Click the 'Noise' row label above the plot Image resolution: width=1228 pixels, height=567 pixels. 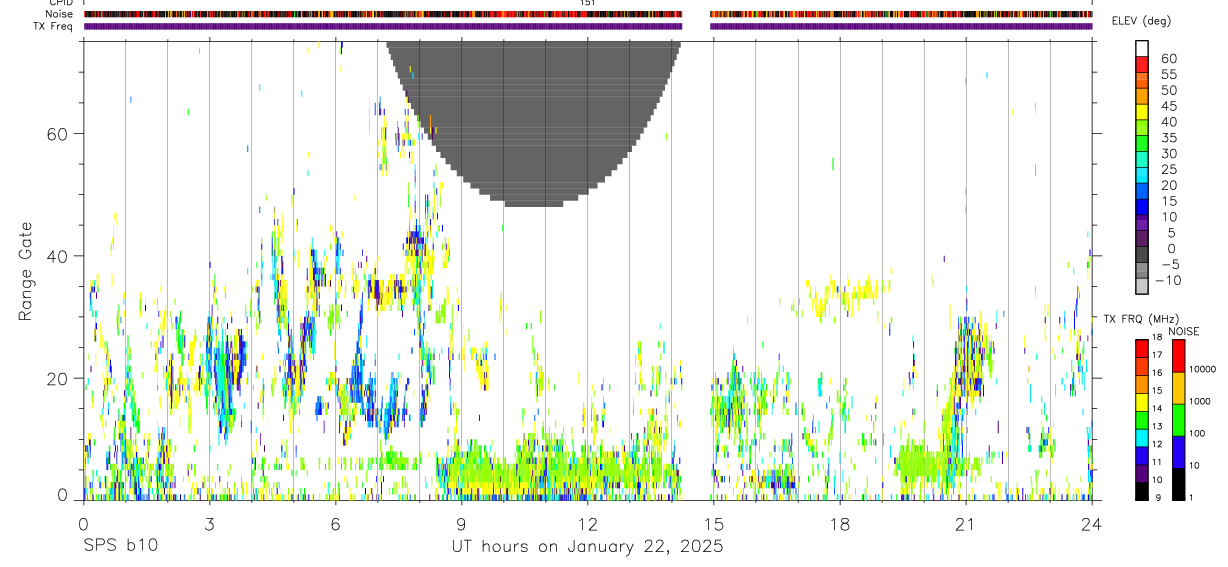point(60,14)
